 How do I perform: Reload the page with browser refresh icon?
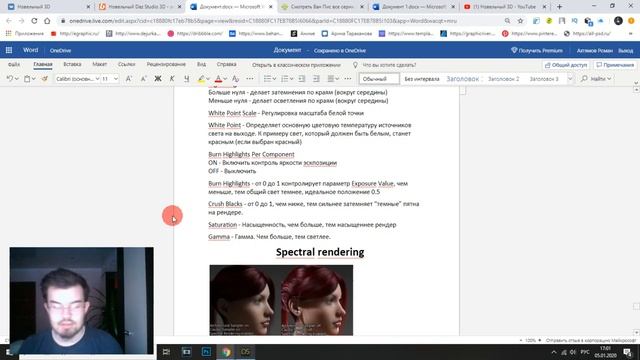click(34, 21)
